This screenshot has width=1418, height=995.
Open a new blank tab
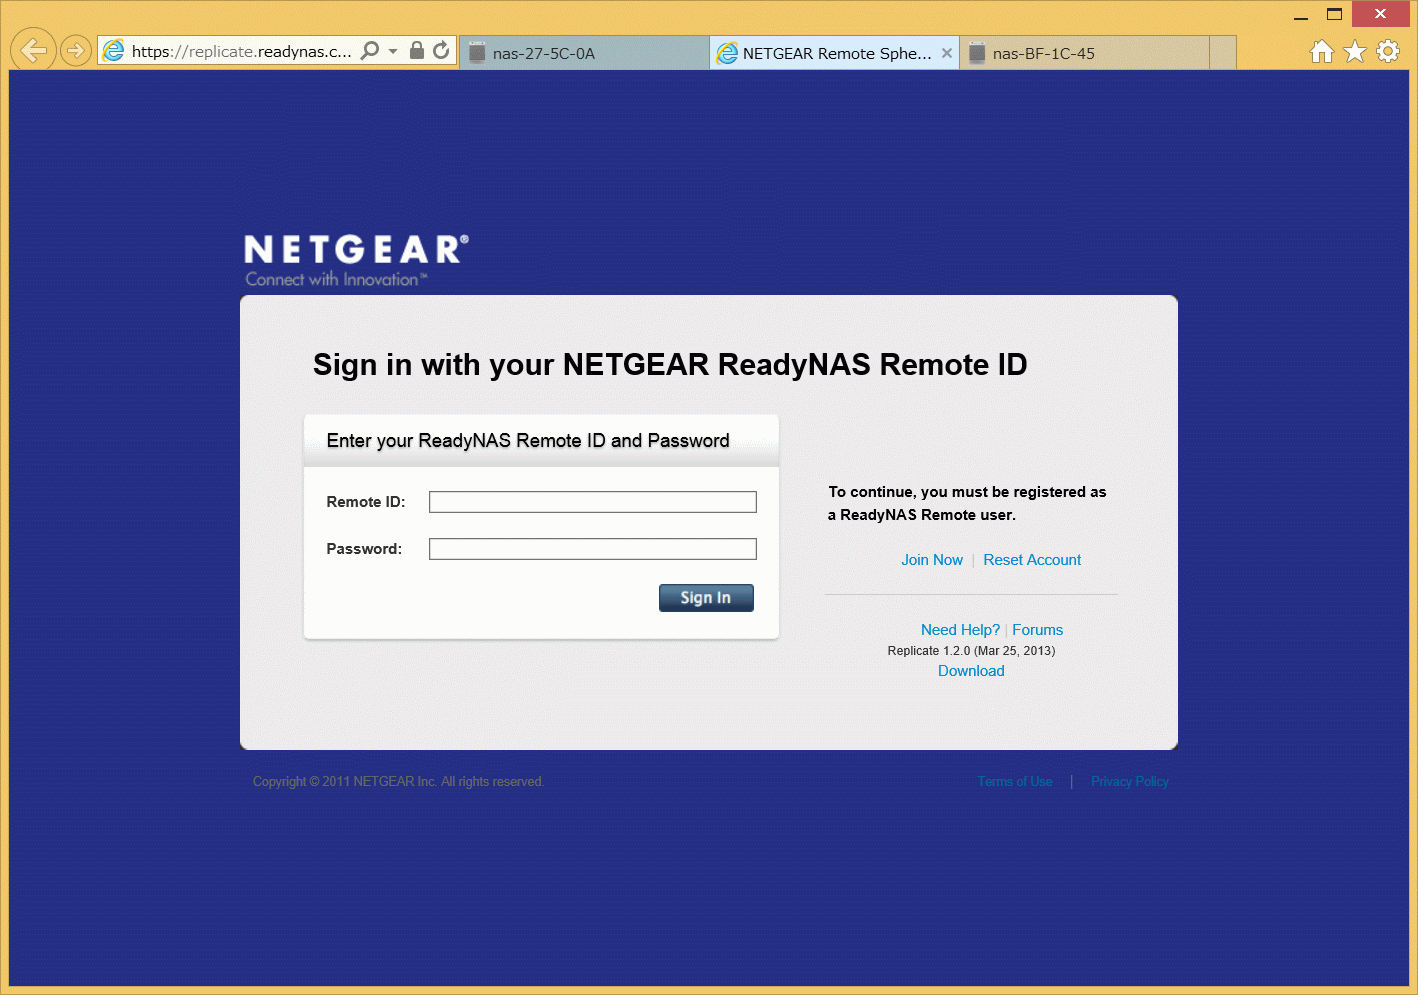(x=1222, y=53)
